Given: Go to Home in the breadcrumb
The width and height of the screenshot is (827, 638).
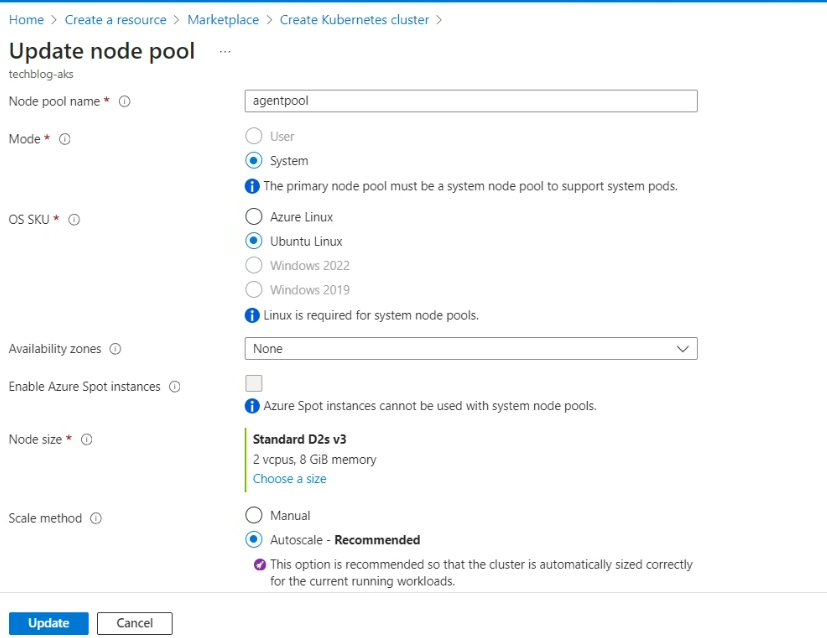Looking at the screenshot, I should 26,20.
